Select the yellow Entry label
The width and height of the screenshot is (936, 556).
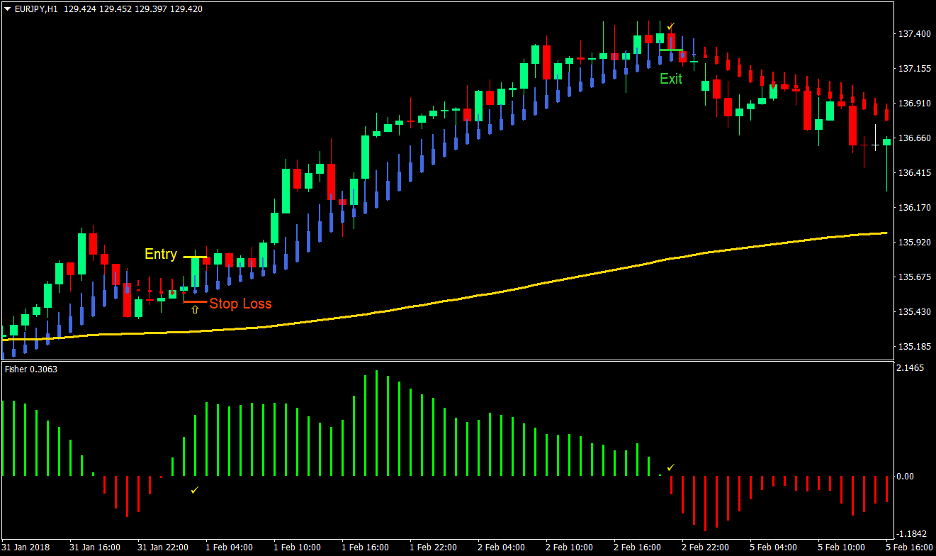click(x=160, y=254)
